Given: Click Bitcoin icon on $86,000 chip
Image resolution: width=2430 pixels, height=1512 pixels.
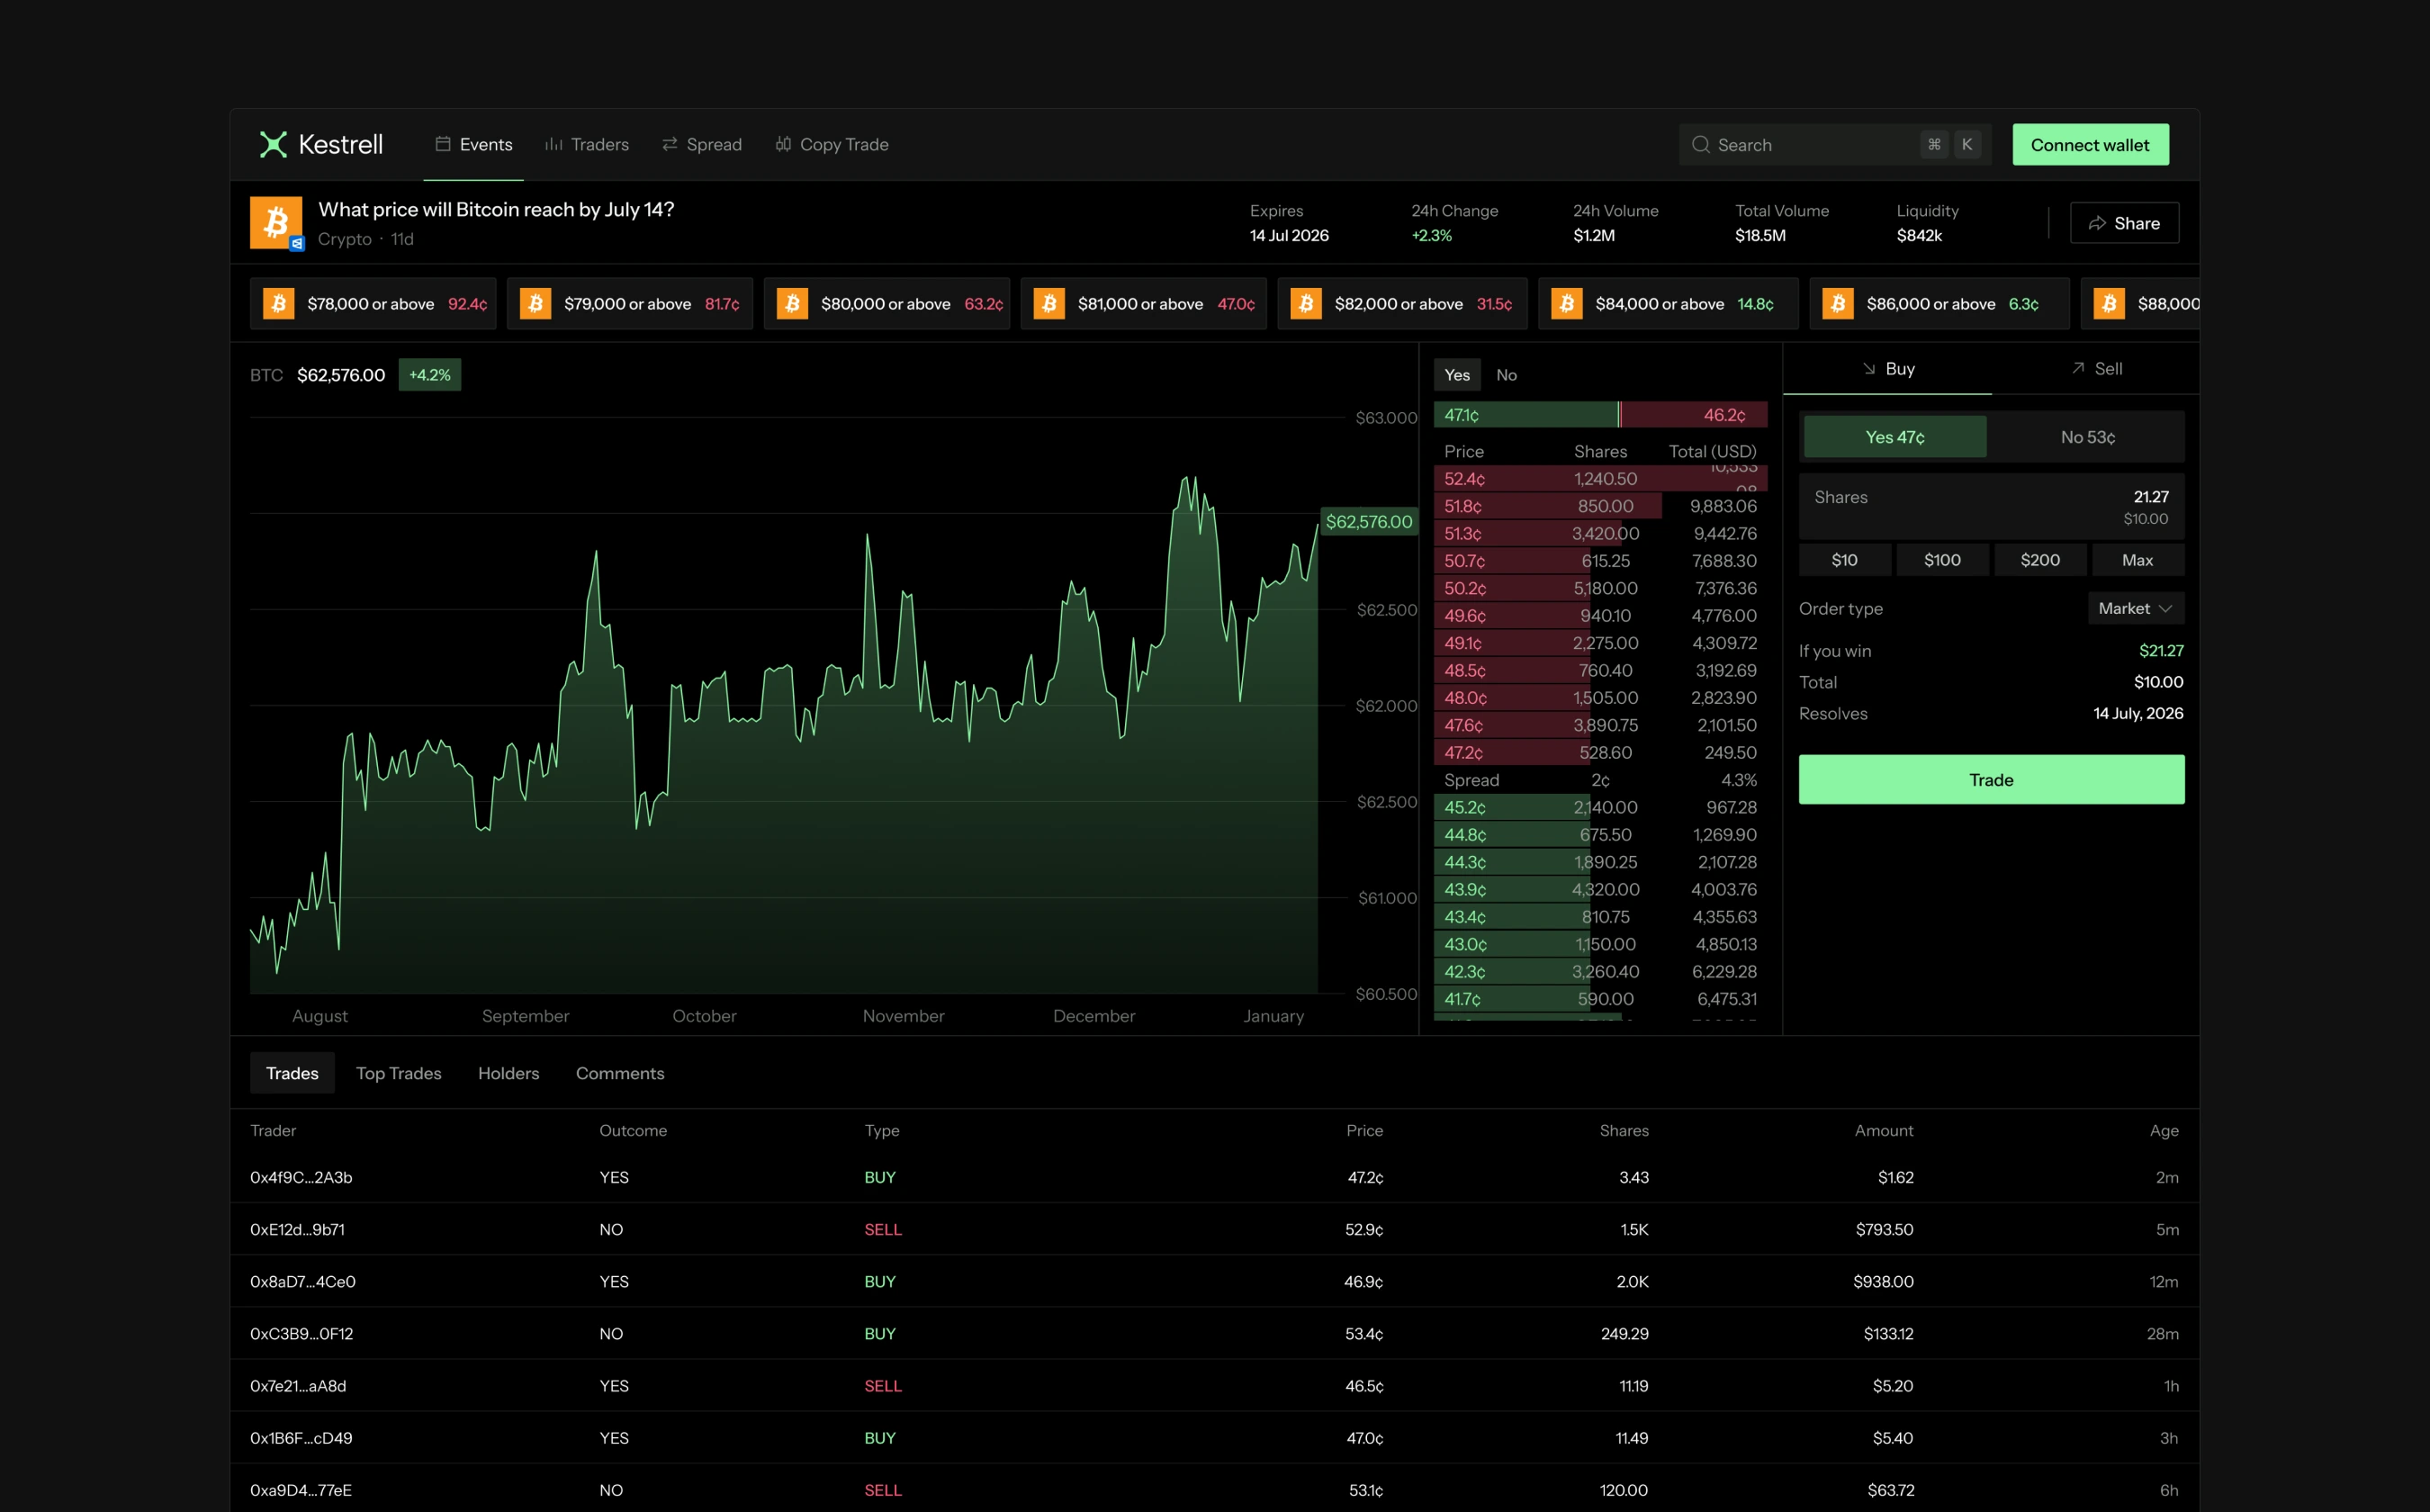Looking at the screenshot, I should [1838, 303].
